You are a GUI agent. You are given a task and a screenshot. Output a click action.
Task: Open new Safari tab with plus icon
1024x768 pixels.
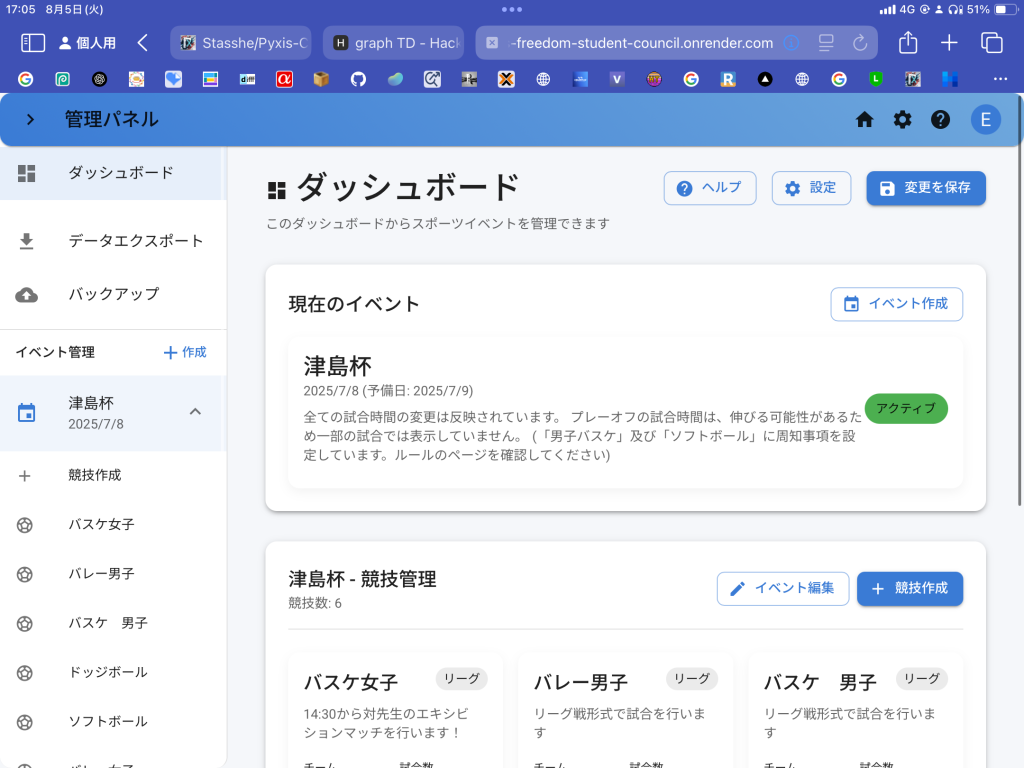[x=949, y=43]
